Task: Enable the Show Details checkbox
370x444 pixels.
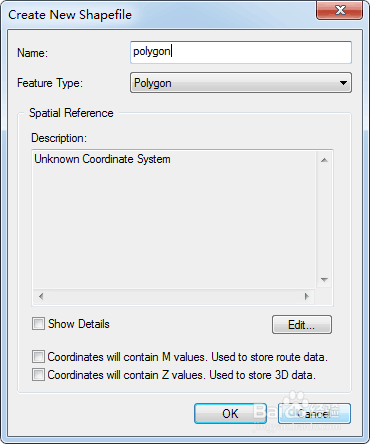Action: [x=38, y=324]
